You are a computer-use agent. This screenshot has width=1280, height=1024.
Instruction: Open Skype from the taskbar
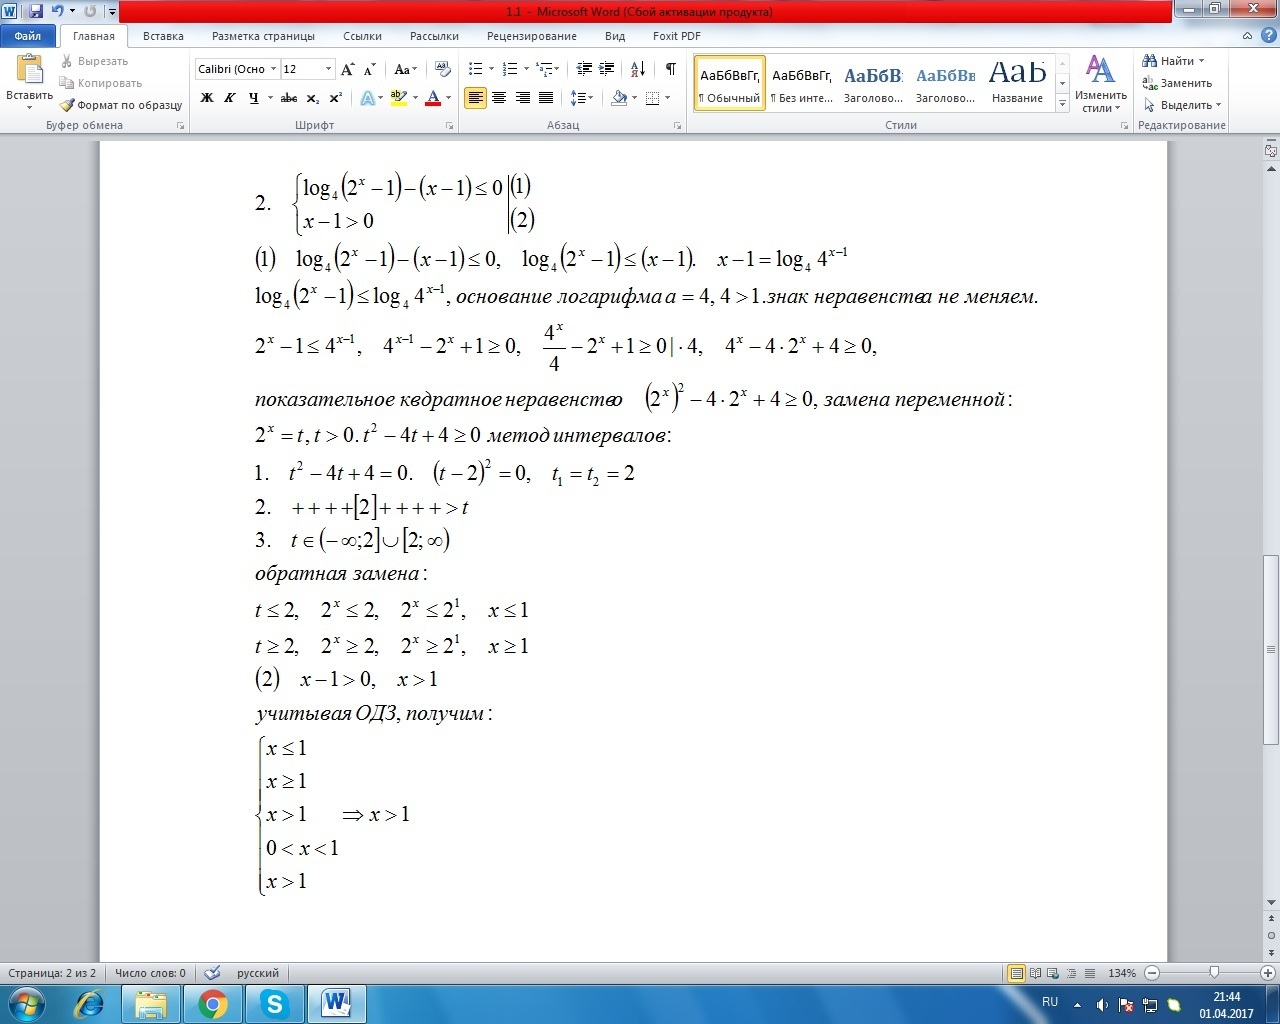tap(274, 1004)
